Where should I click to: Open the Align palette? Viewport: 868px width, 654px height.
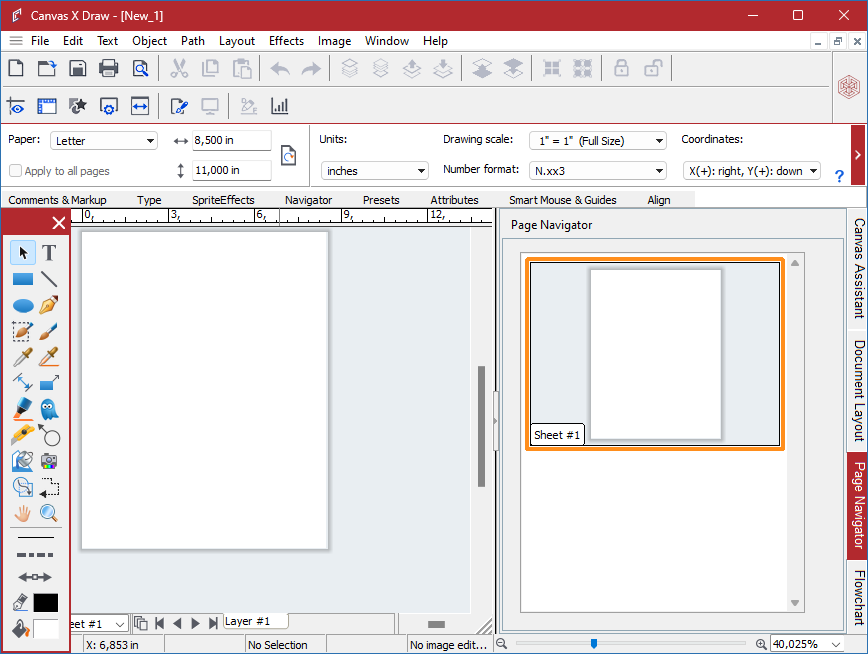click(x=659, y=200)
